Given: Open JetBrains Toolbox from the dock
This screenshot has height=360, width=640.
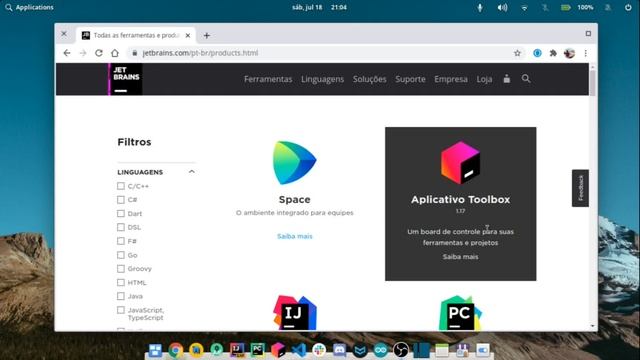Looking at the screenshot, I should pos(278,350).
